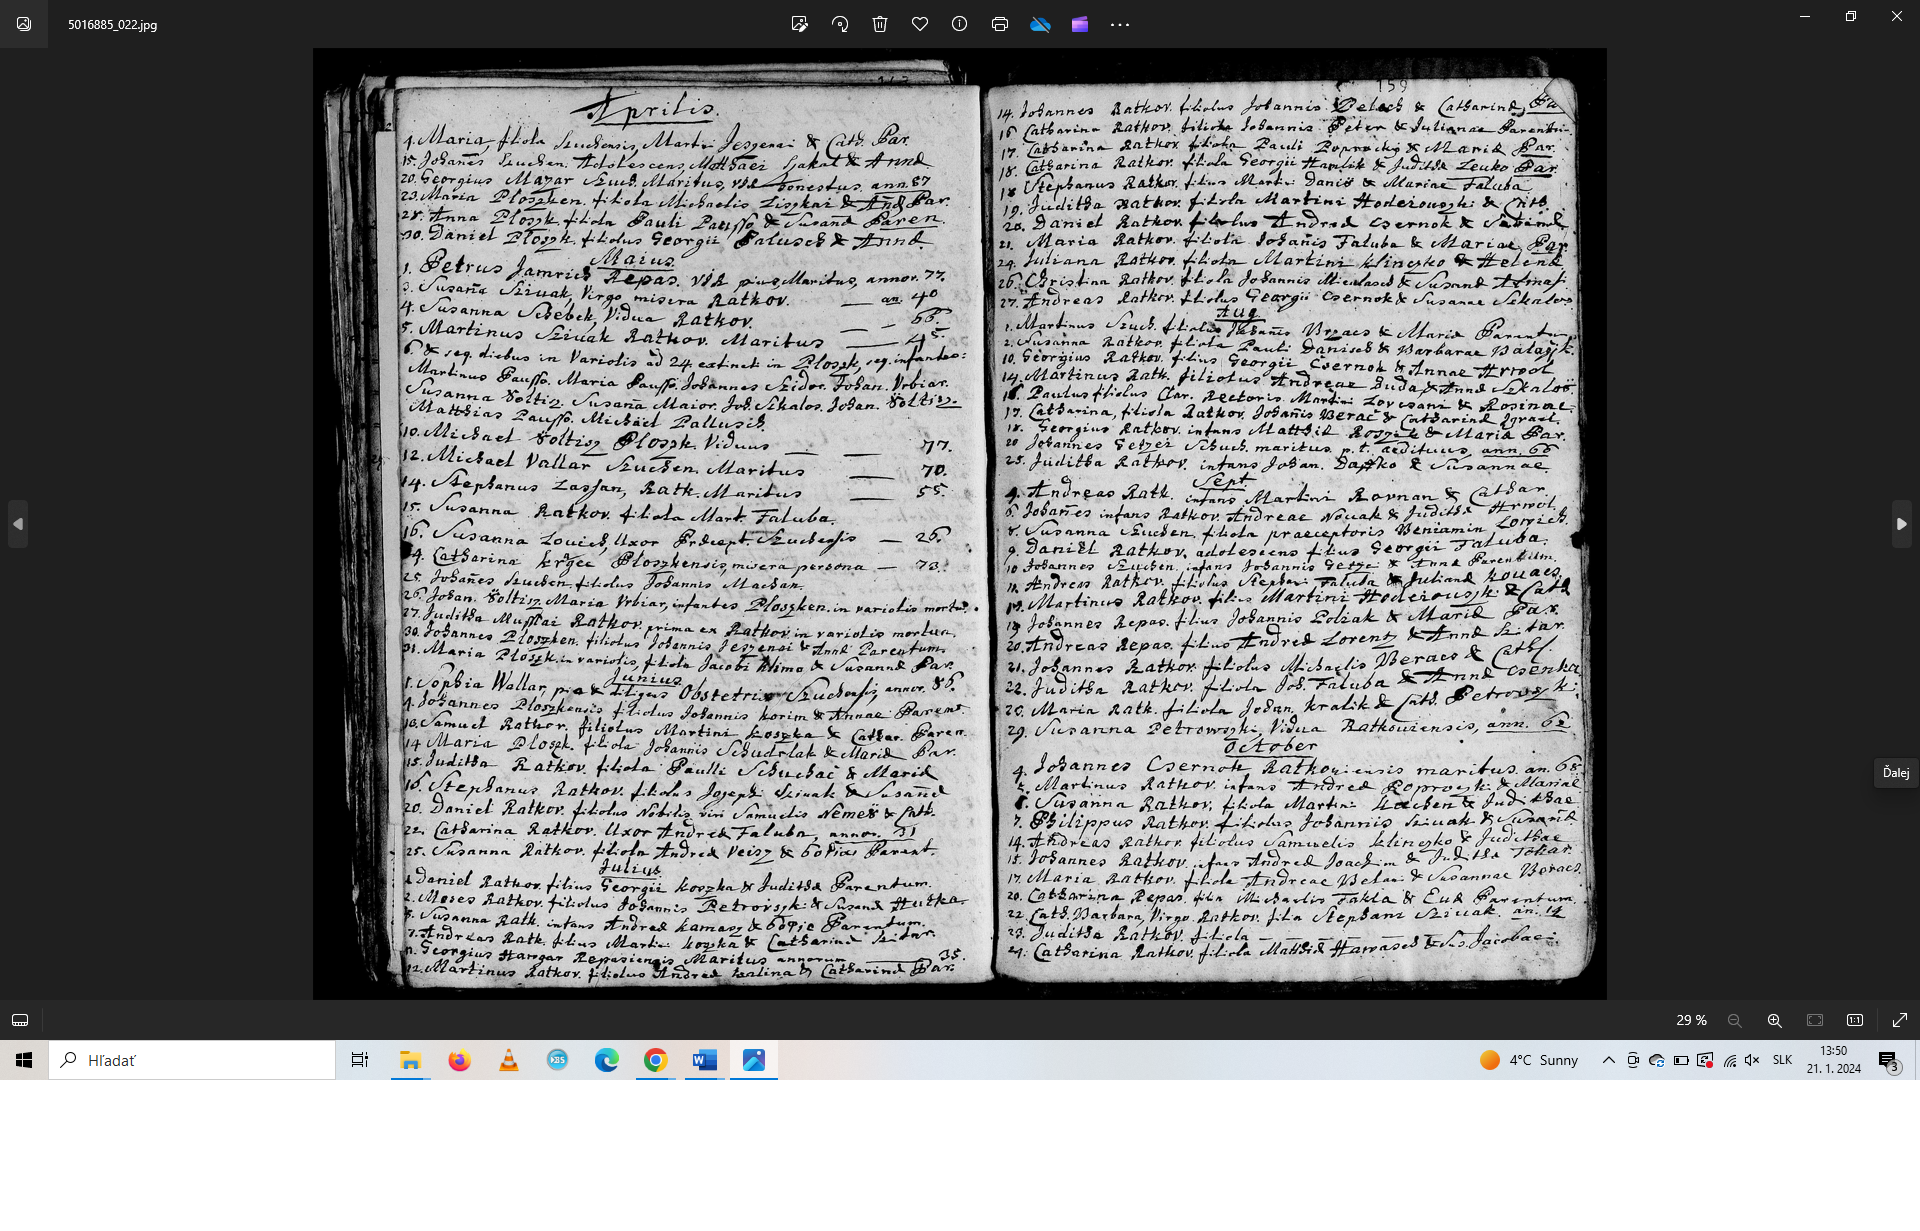Enter full screen mode
The height and width of the screenshot is (1231, 1920).
[1900, 1020]
